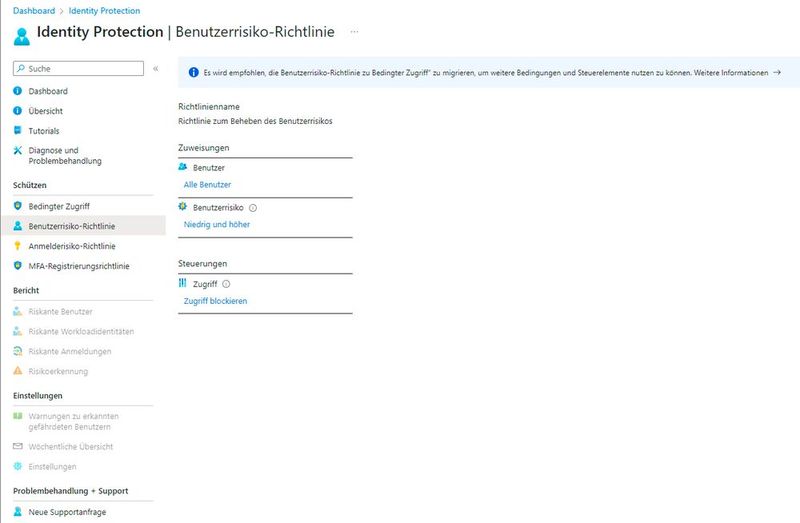Click the Riskante Benutzer icon

[17, 311]
